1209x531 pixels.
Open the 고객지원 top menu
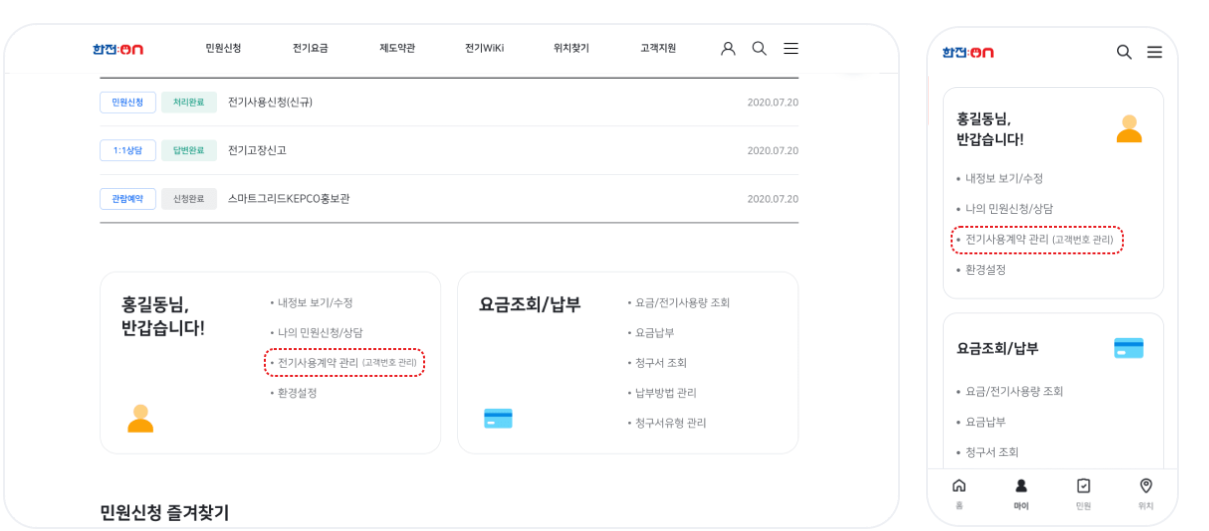click(x=658, y=48)
